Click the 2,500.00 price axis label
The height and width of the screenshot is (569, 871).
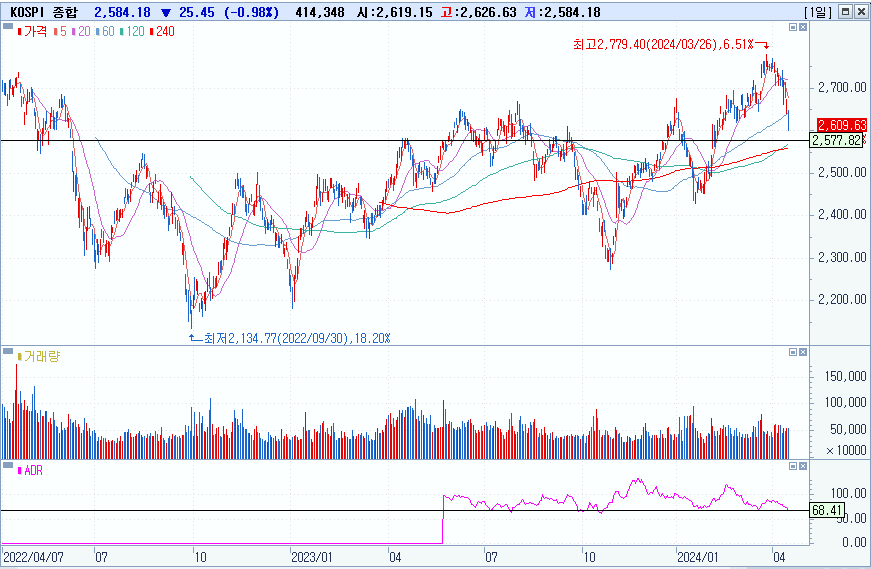click(x=842, y=172)
